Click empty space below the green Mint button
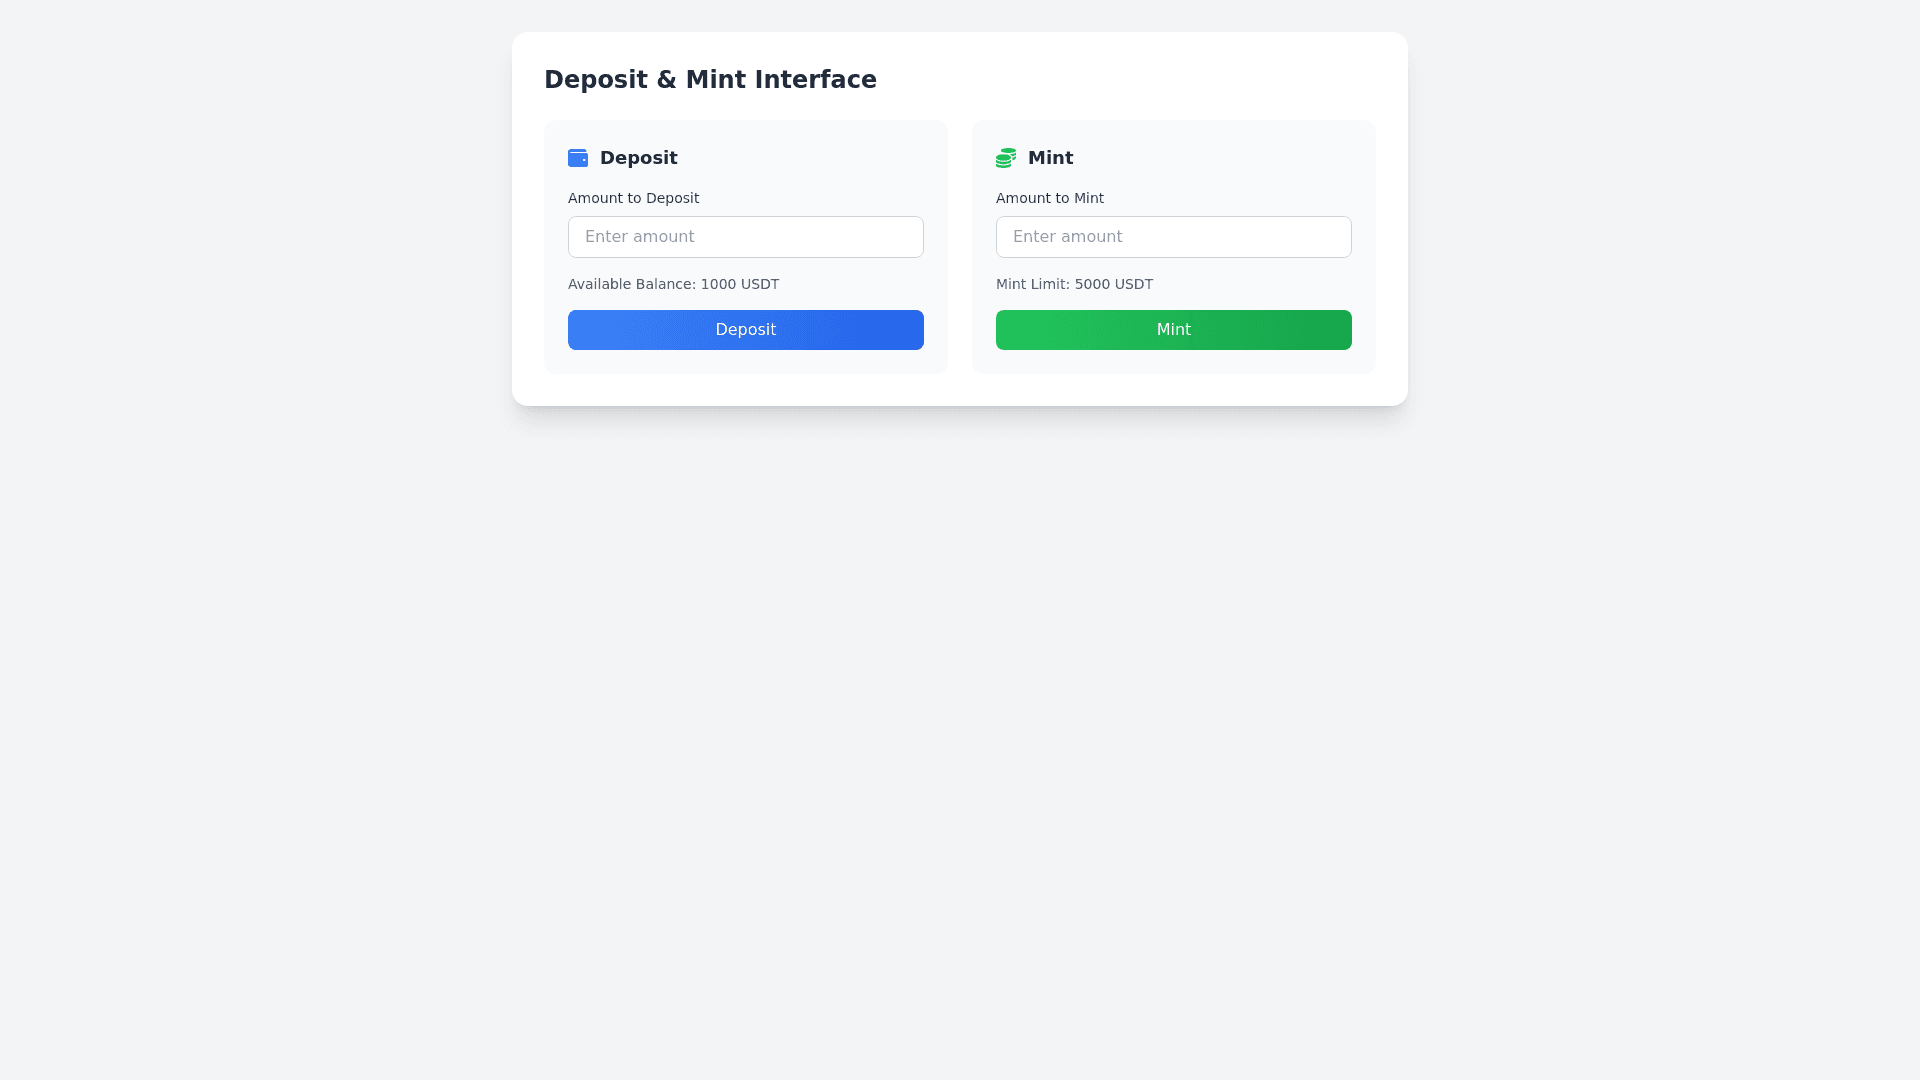Viewport: 1920px width, 1080px height. coord(1173,362)
